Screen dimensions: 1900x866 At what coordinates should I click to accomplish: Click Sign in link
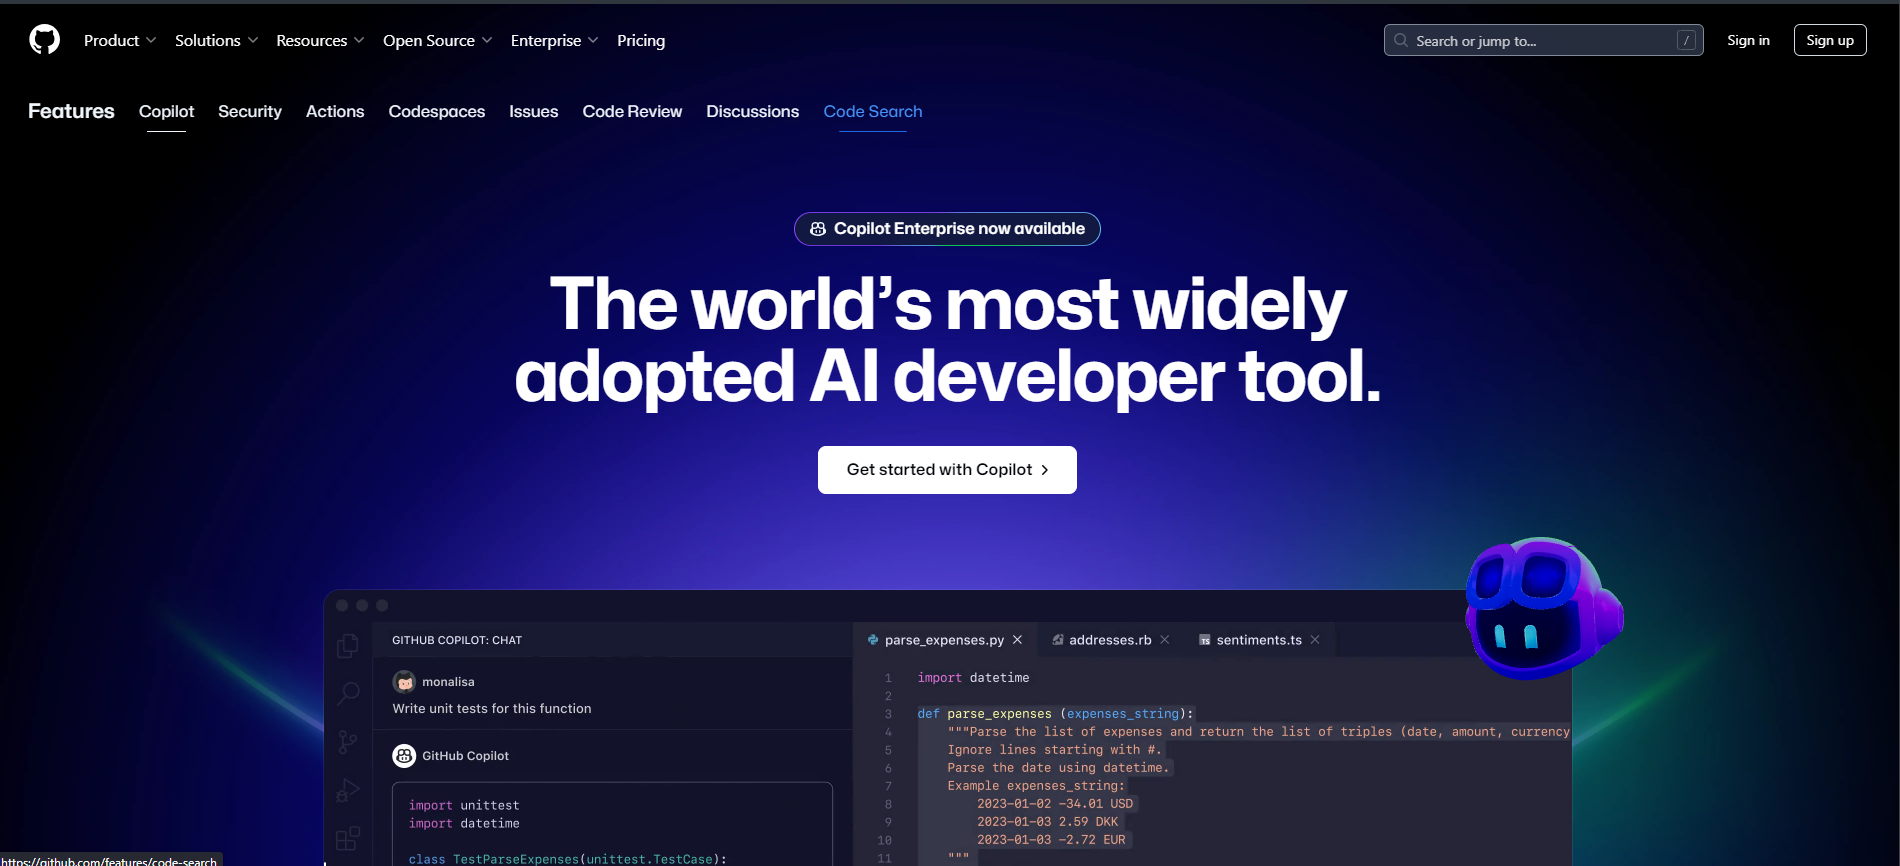[1748, 40]
